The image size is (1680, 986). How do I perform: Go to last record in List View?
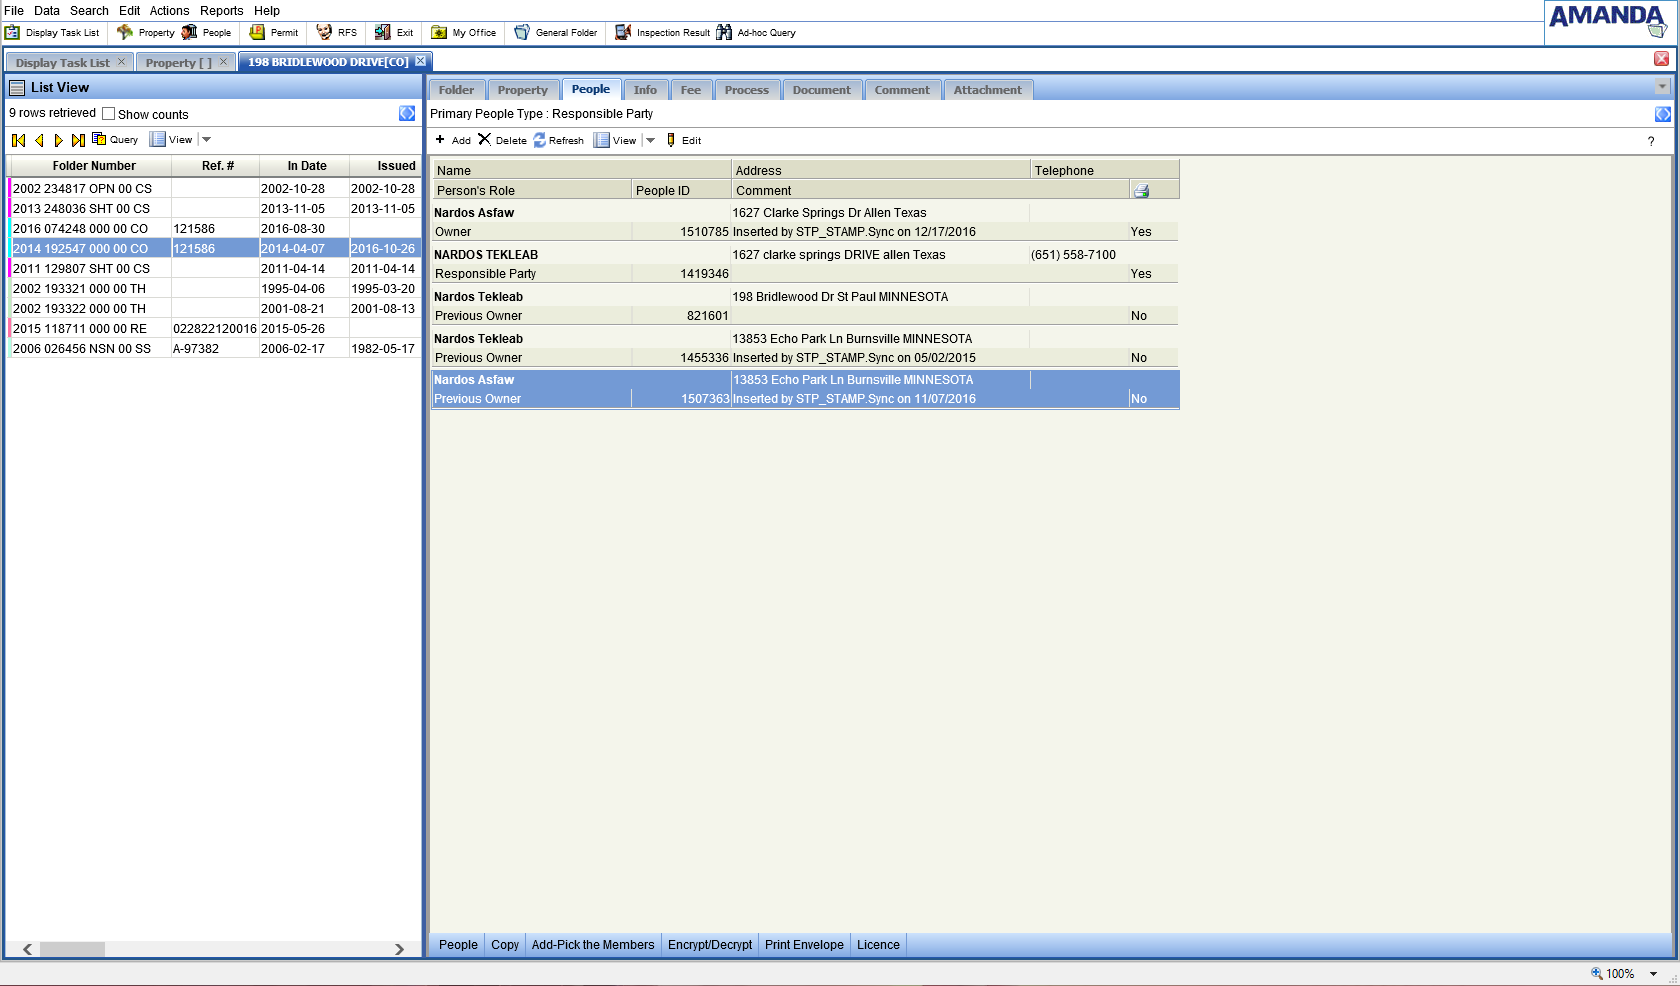pos(78,141)
